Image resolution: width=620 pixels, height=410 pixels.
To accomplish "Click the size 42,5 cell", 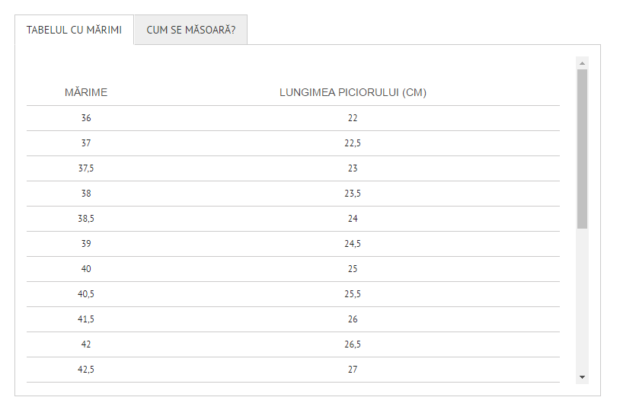I will pyautogui.click(x=86, y=369).
